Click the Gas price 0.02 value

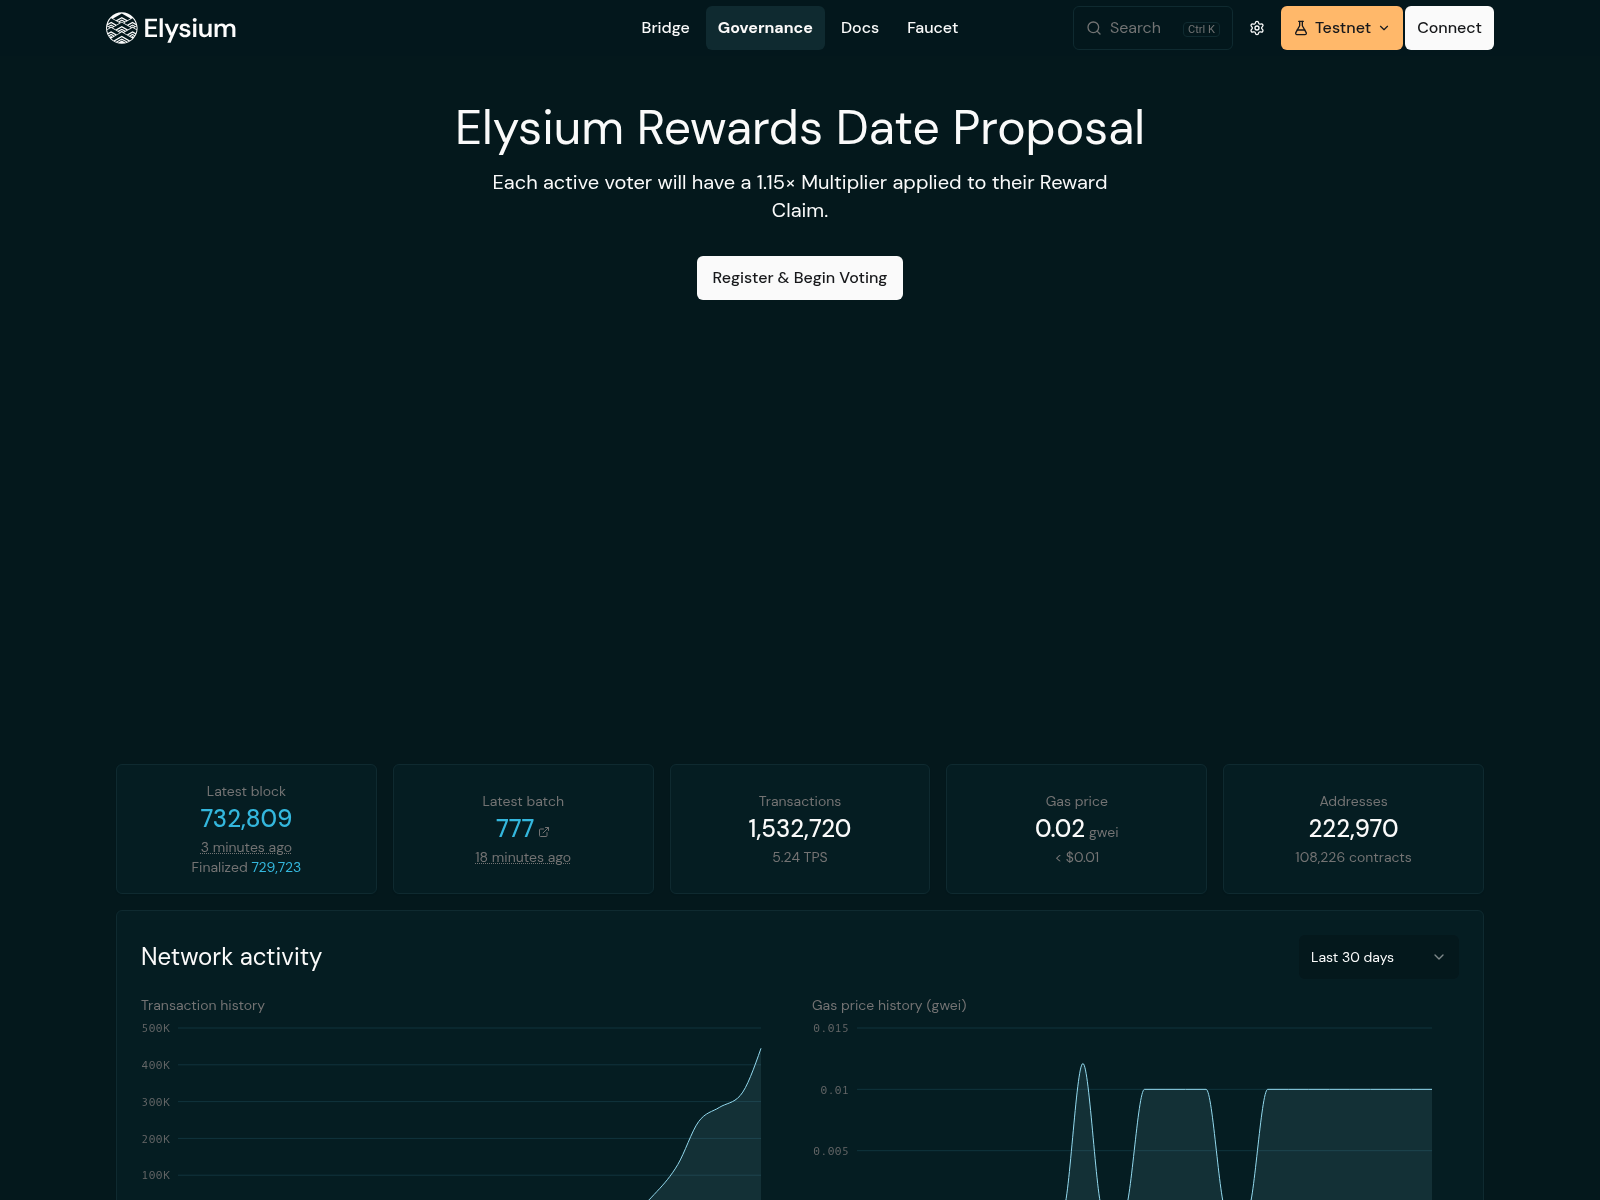[1060, 829]
